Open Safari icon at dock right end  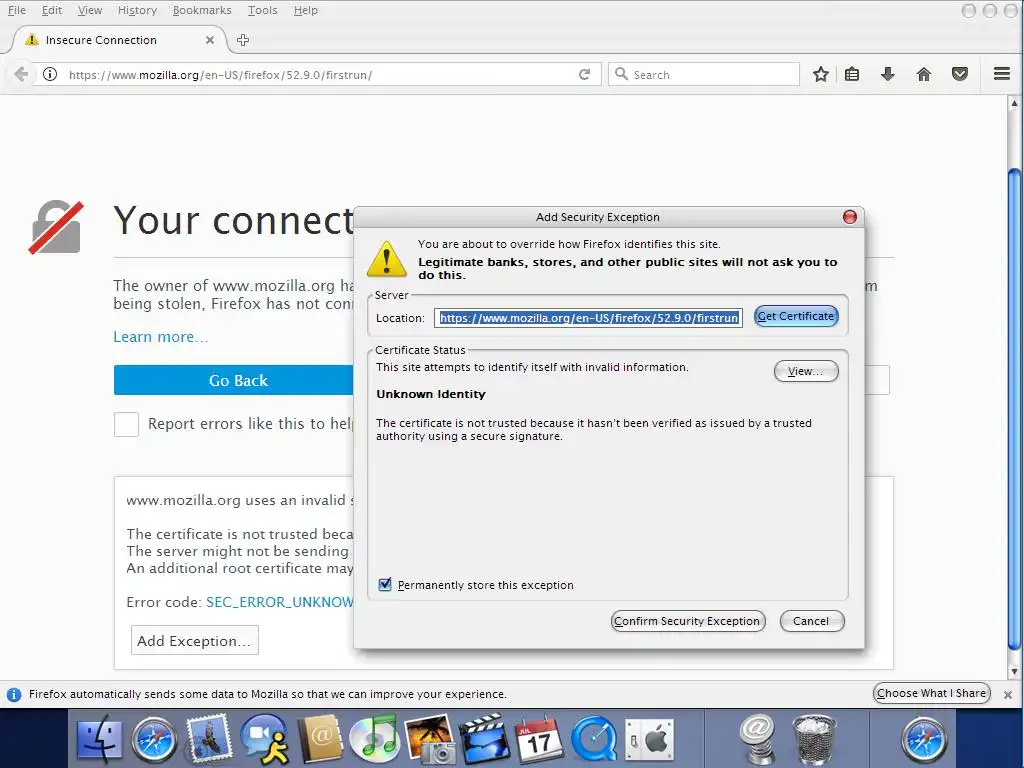pyautogui.click(x=923, y=741)
